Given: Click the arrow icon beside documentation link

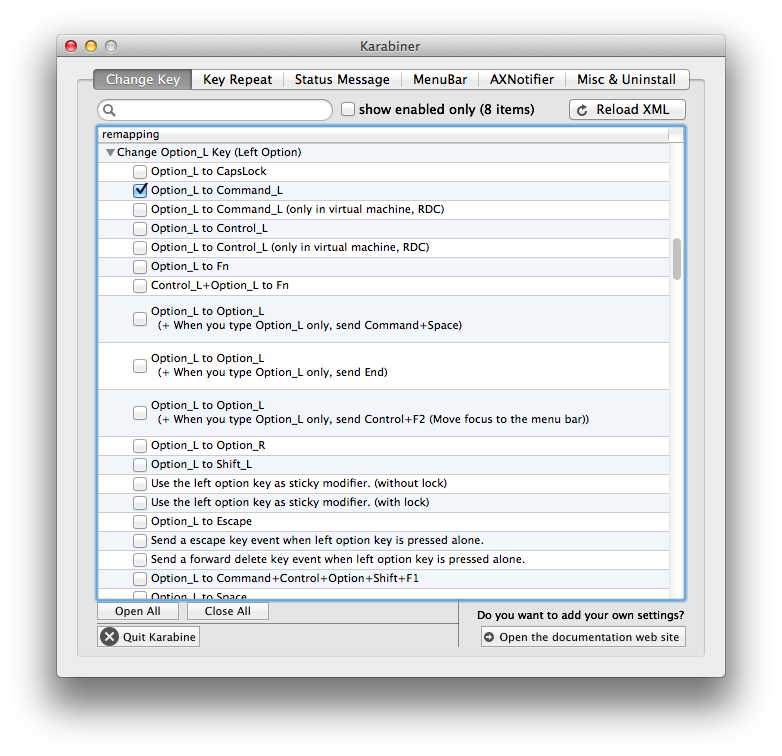Looking at the screenshot, I should (x=489, y=637).
